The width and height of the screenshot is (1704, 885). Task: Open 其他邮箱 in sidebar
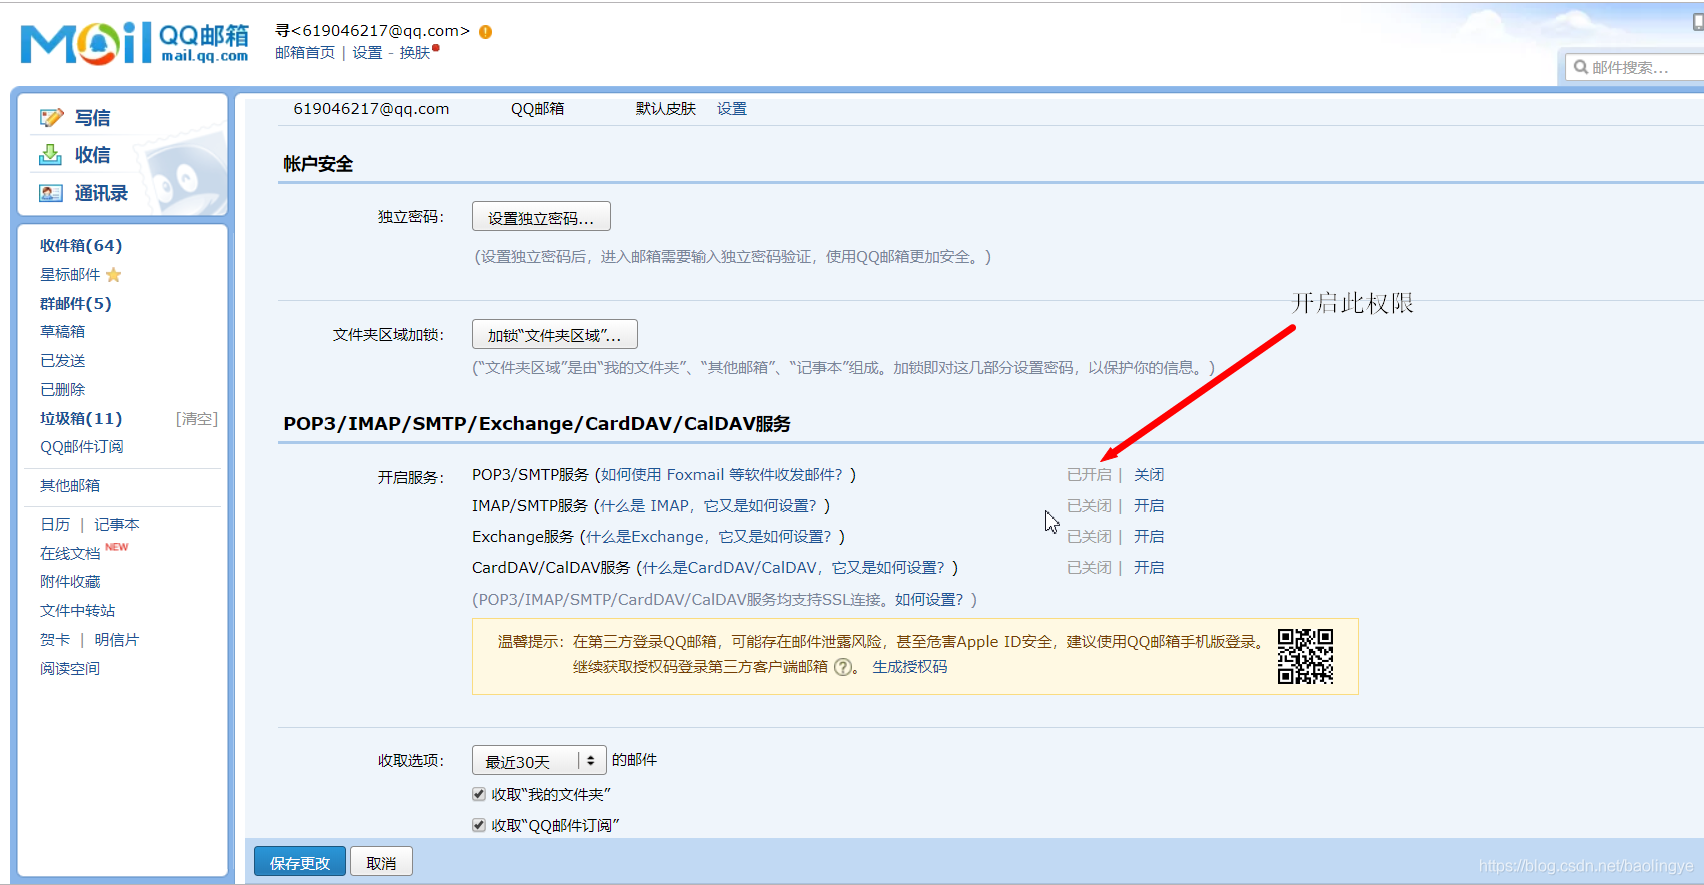pos(70,486)
